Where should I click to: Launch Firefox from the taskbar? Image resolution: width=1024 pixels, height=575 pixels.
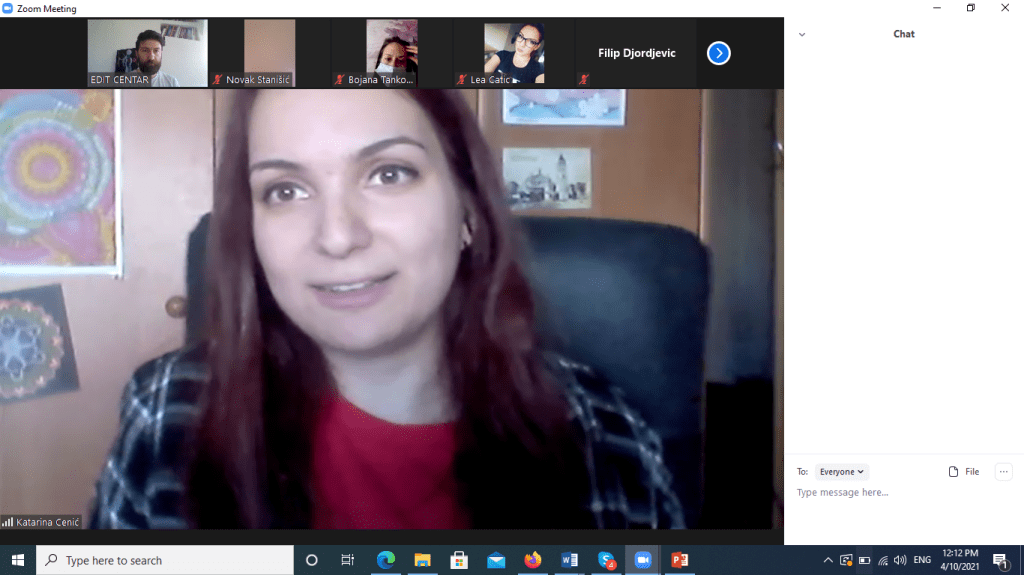[x=532, y=560]
